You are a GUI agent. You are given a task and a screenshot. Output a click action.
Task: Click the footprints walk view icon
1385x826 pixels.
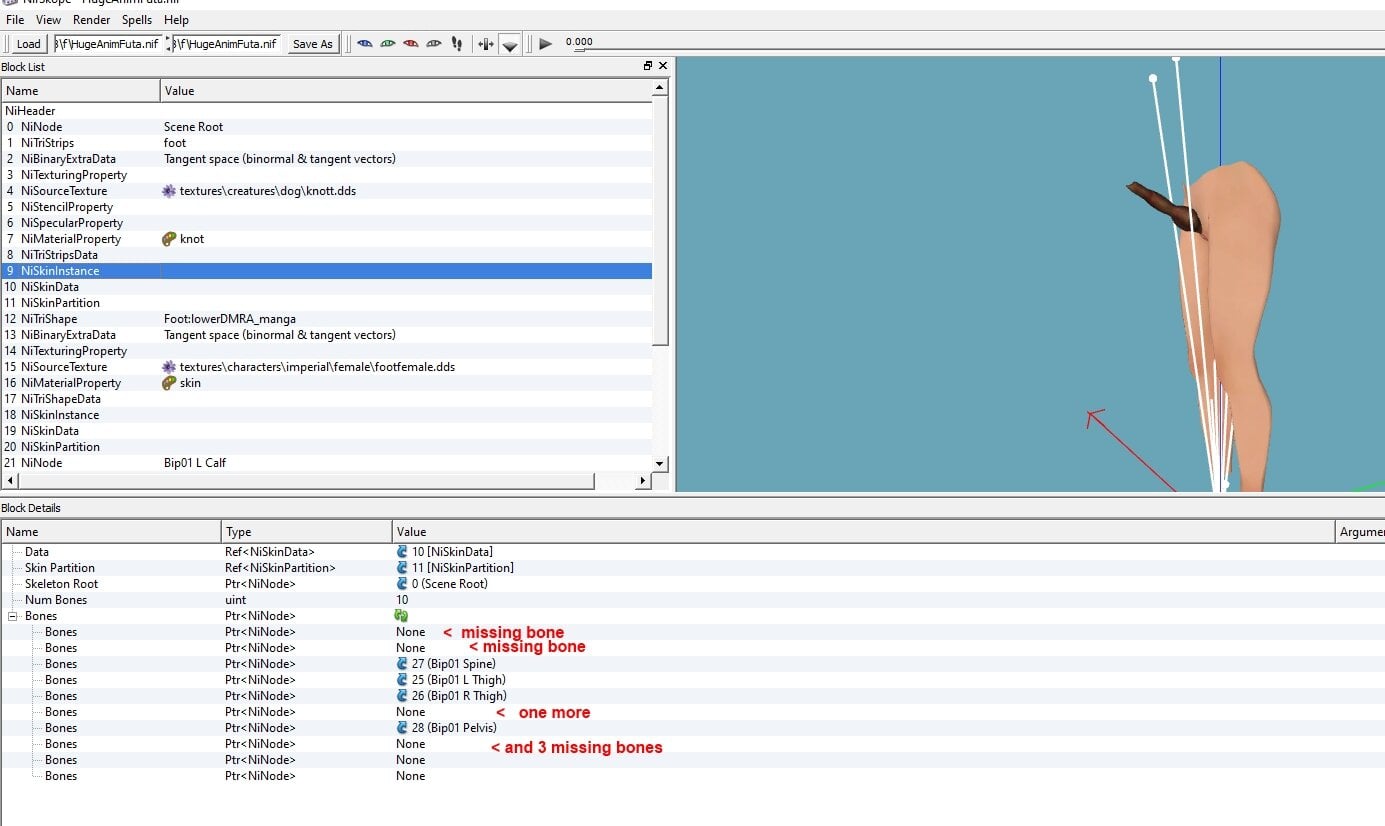457,44
